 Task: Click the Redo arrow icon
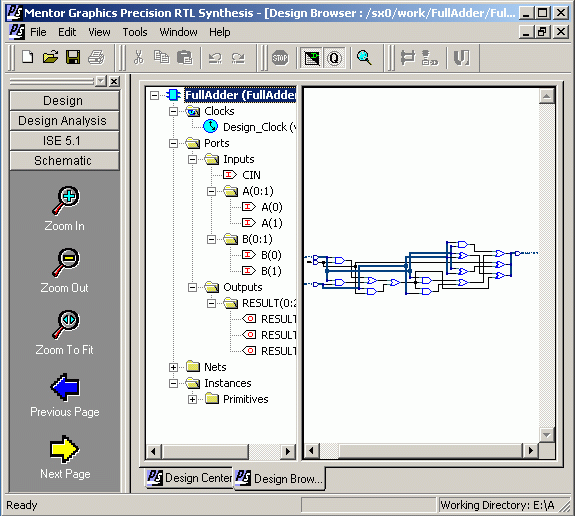tap(238, 58)
